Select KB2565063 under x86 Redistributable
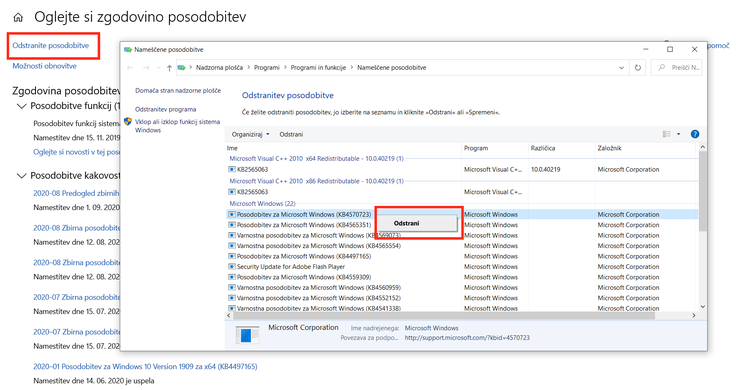The height and width of the screenshot is (390, 736). (x=252, y=192)
